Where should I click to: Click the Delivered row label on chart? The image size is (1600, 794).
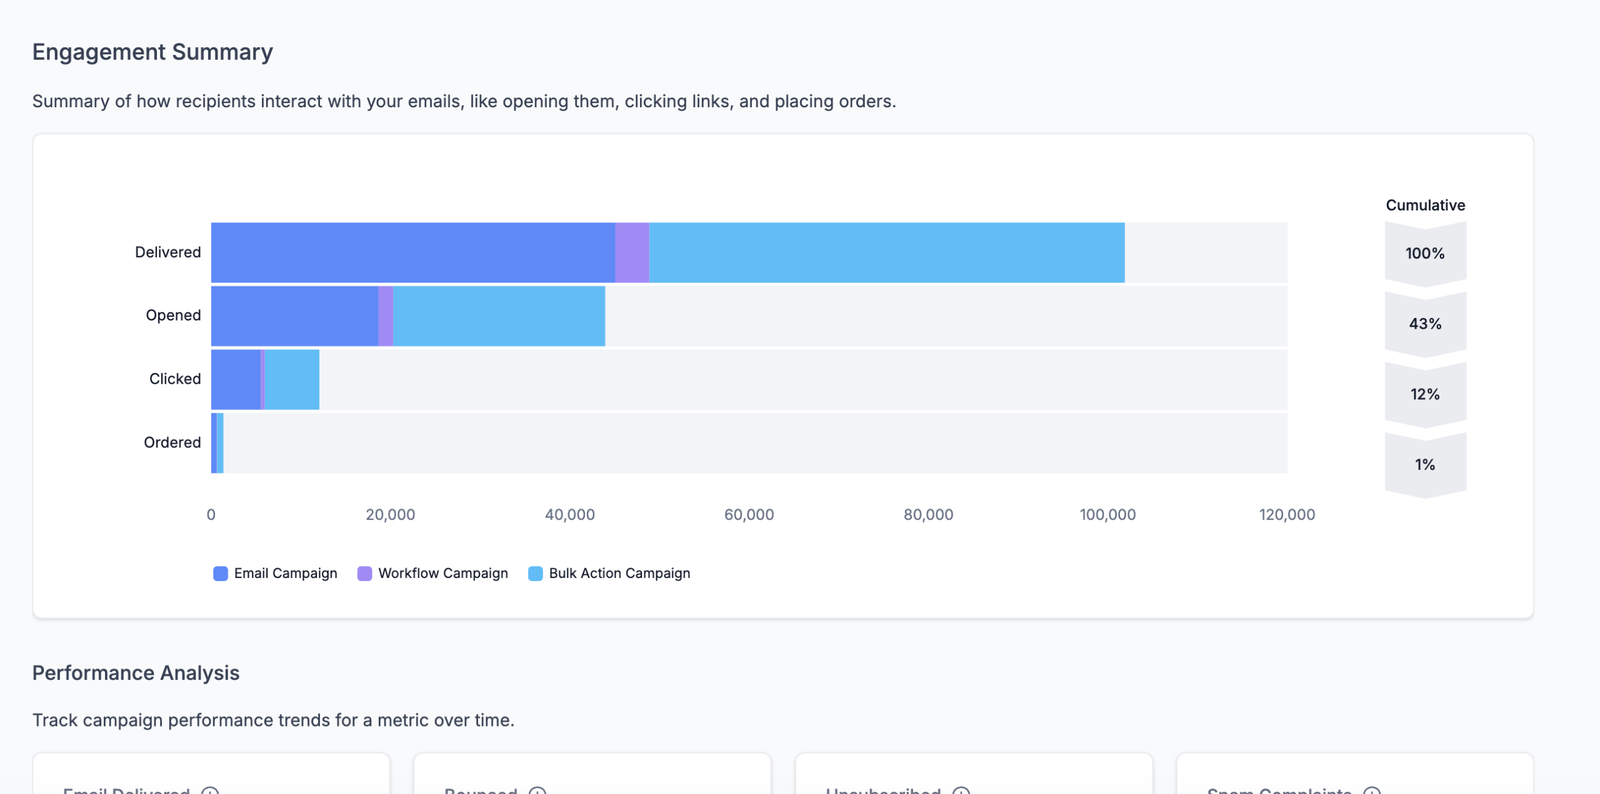point(168,252)
